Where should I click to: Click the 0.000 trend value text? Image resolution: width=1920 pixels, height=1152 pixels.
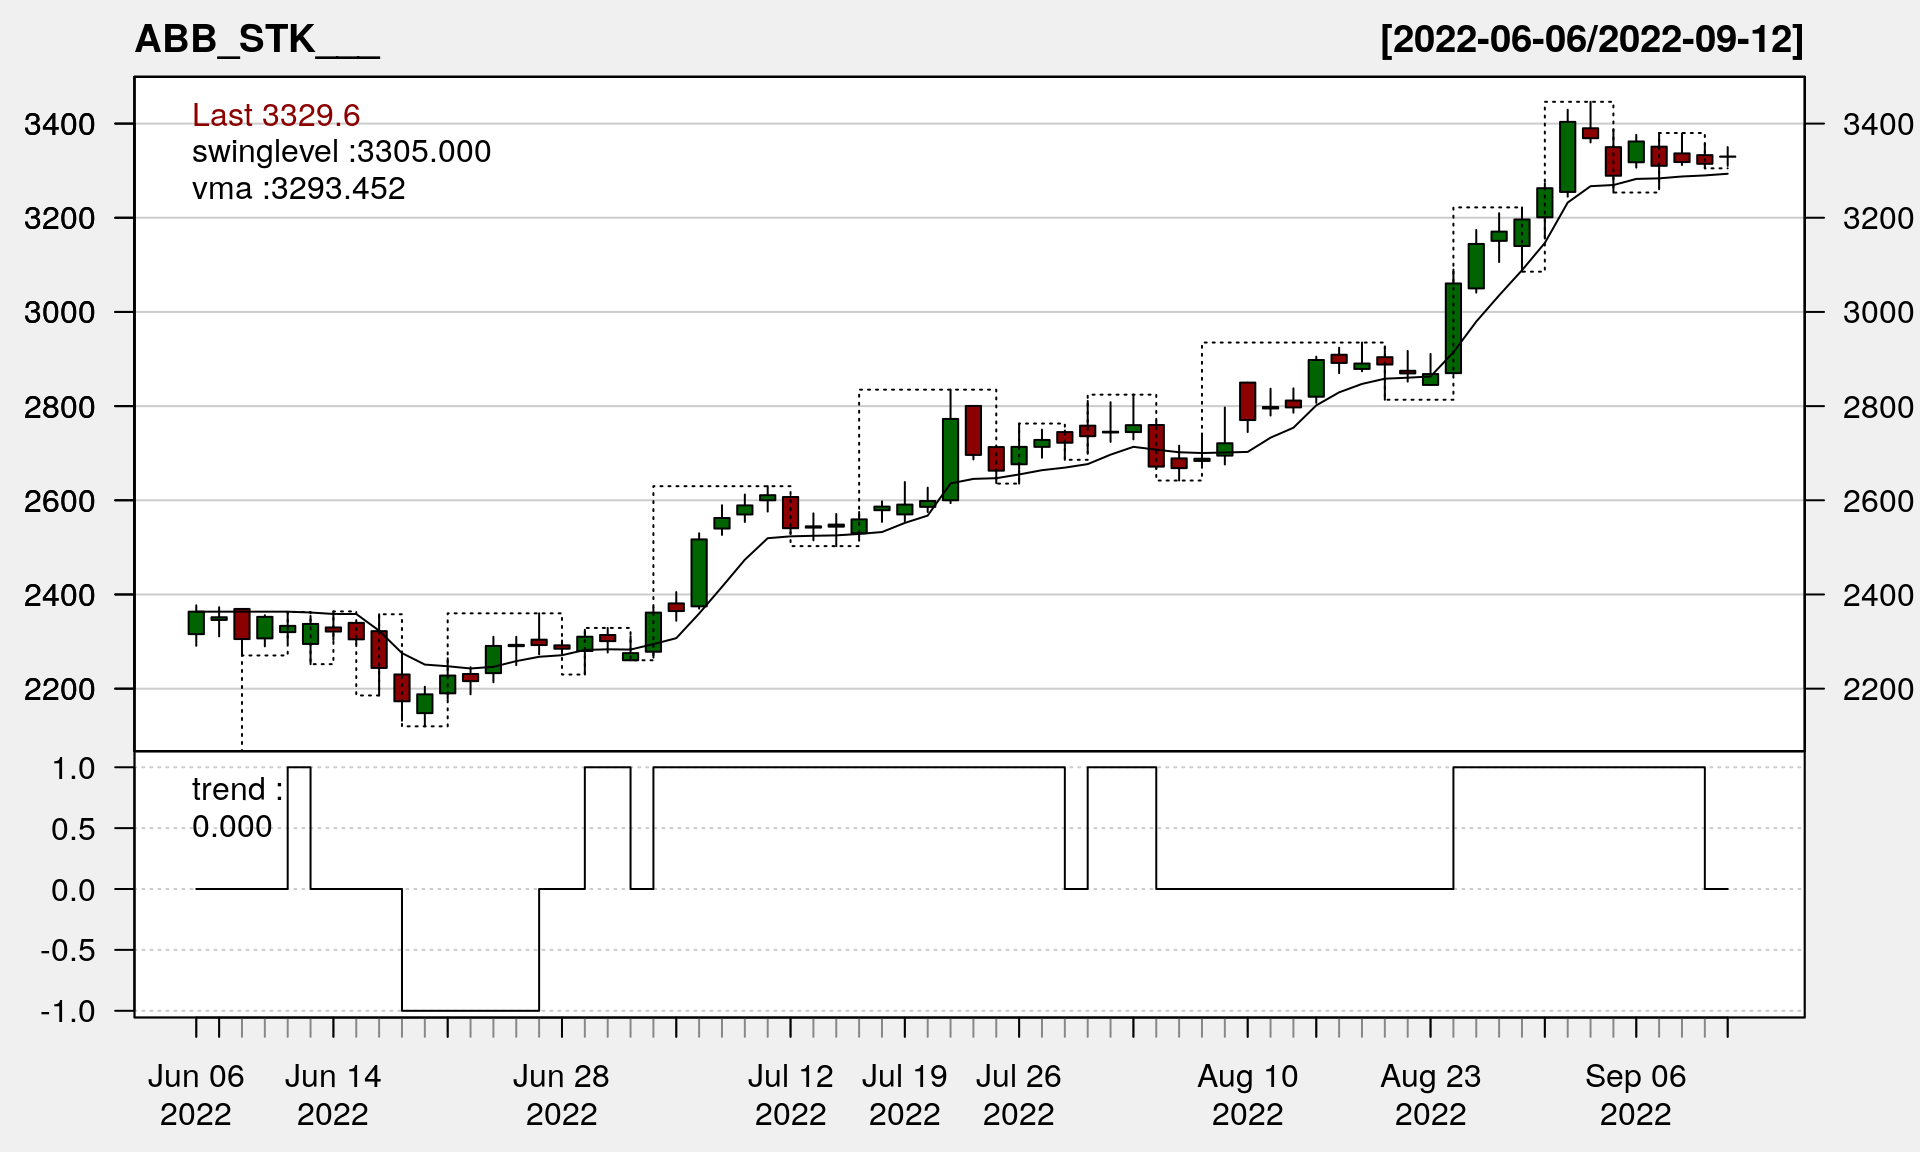pos(232,827)
